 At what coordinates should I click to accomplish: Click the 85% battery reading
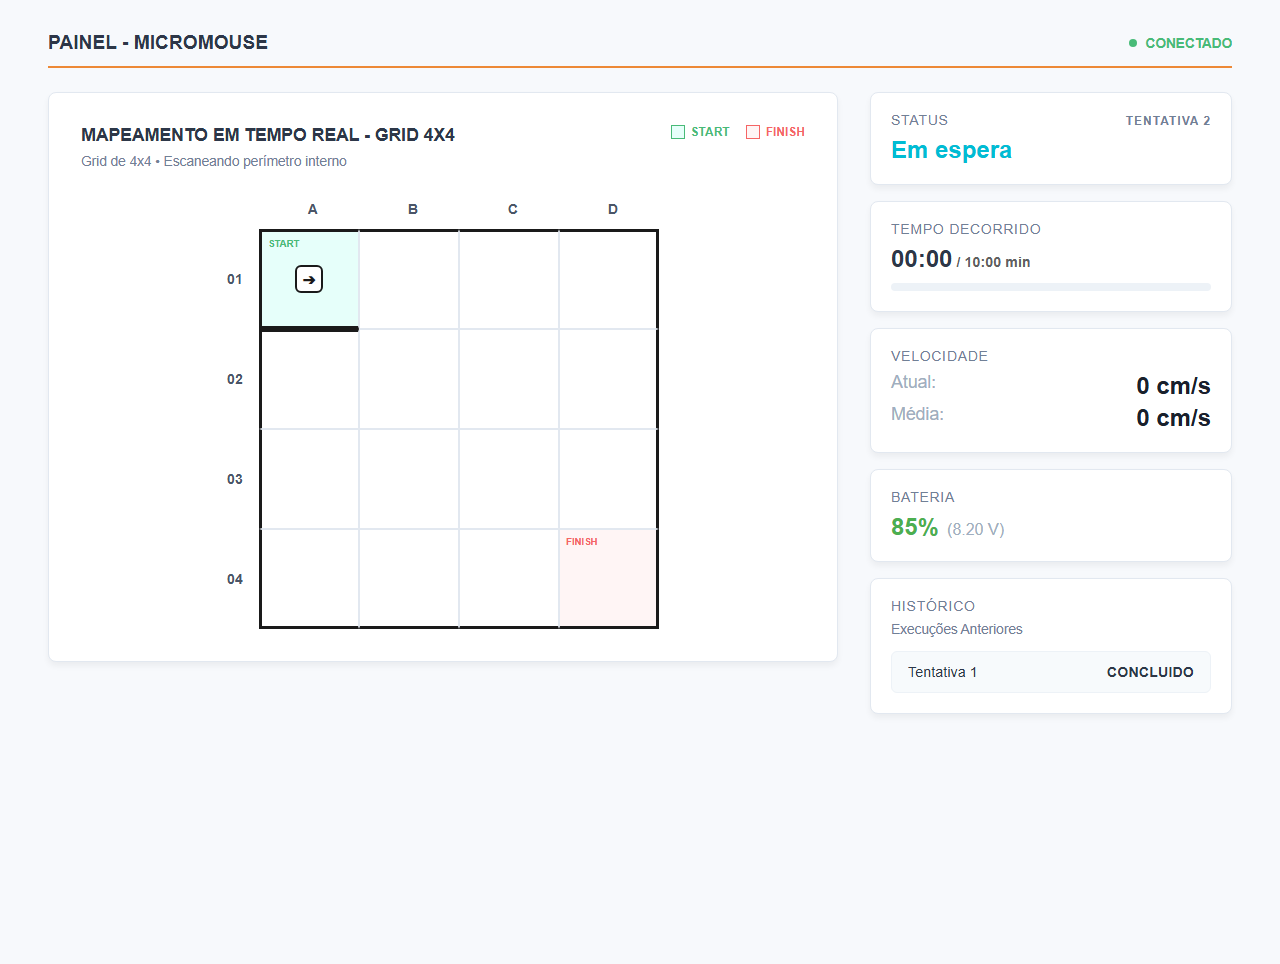click(x=914, y=527)
